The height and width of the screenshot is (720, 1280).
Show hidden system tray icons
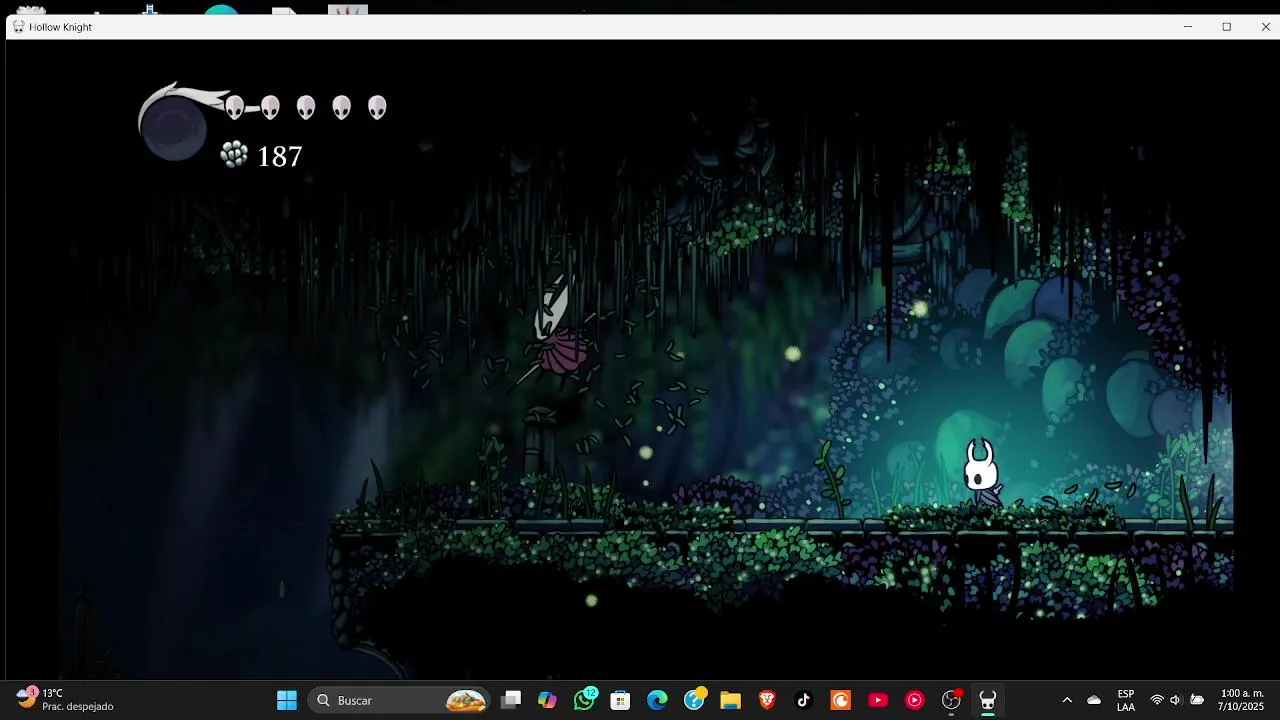tap(1066, 700)
